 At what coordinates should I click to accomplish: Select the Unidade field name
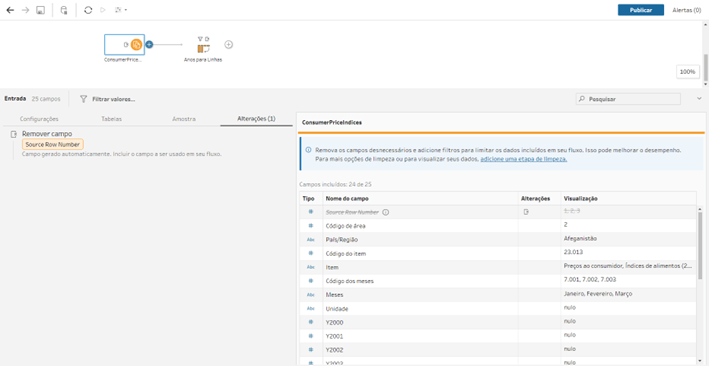point(337,309)
